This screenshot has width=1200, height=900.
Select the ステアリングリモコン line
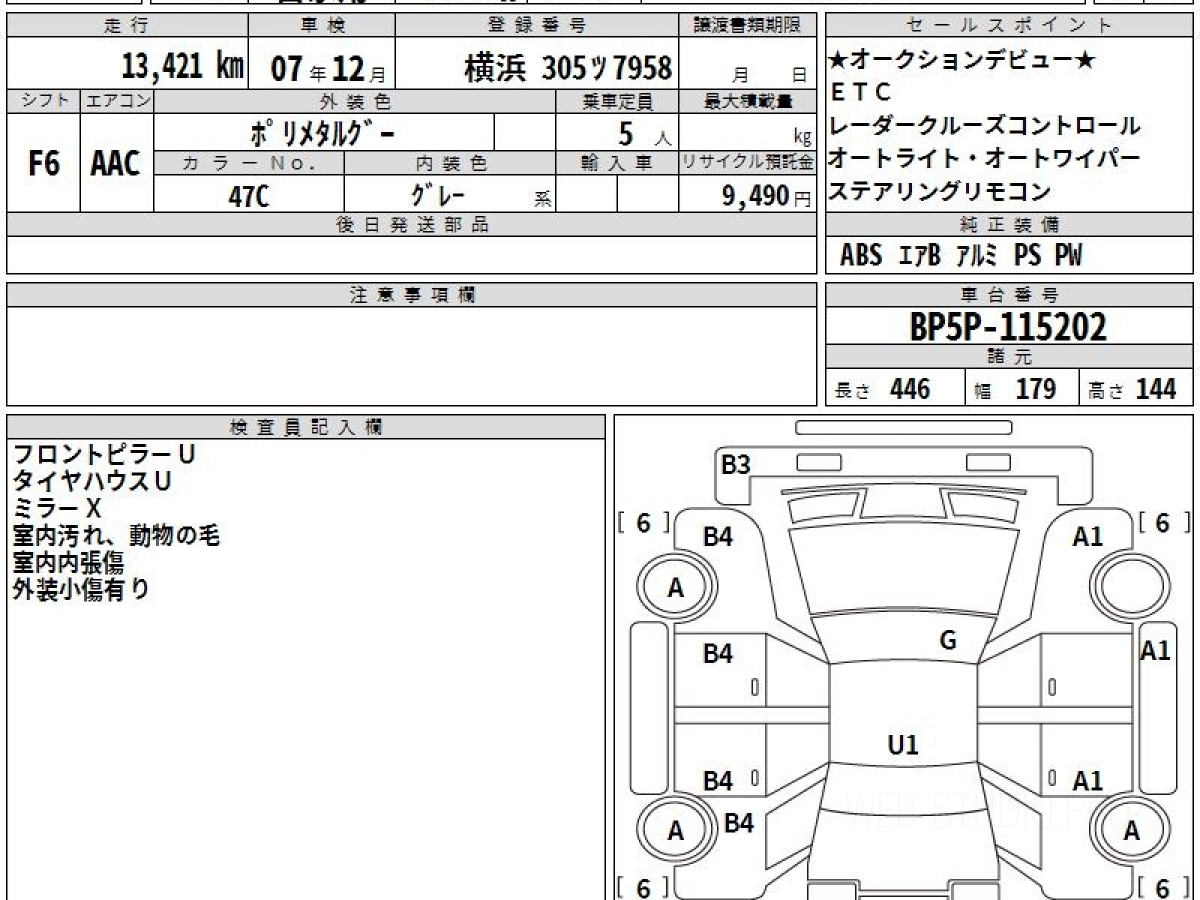coord(940,192)
